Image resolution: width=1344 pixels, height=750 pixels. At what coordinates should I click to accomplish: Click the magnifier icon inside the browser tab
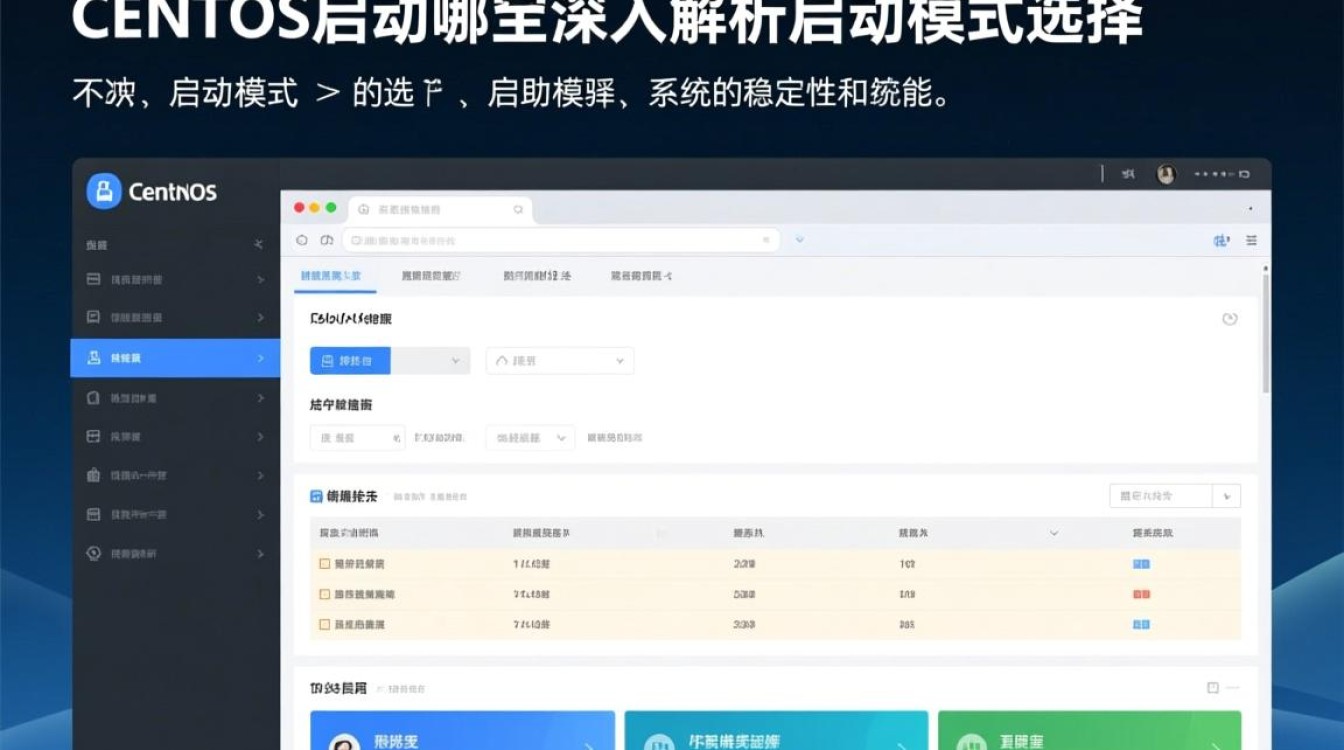[x=518, y=210]
